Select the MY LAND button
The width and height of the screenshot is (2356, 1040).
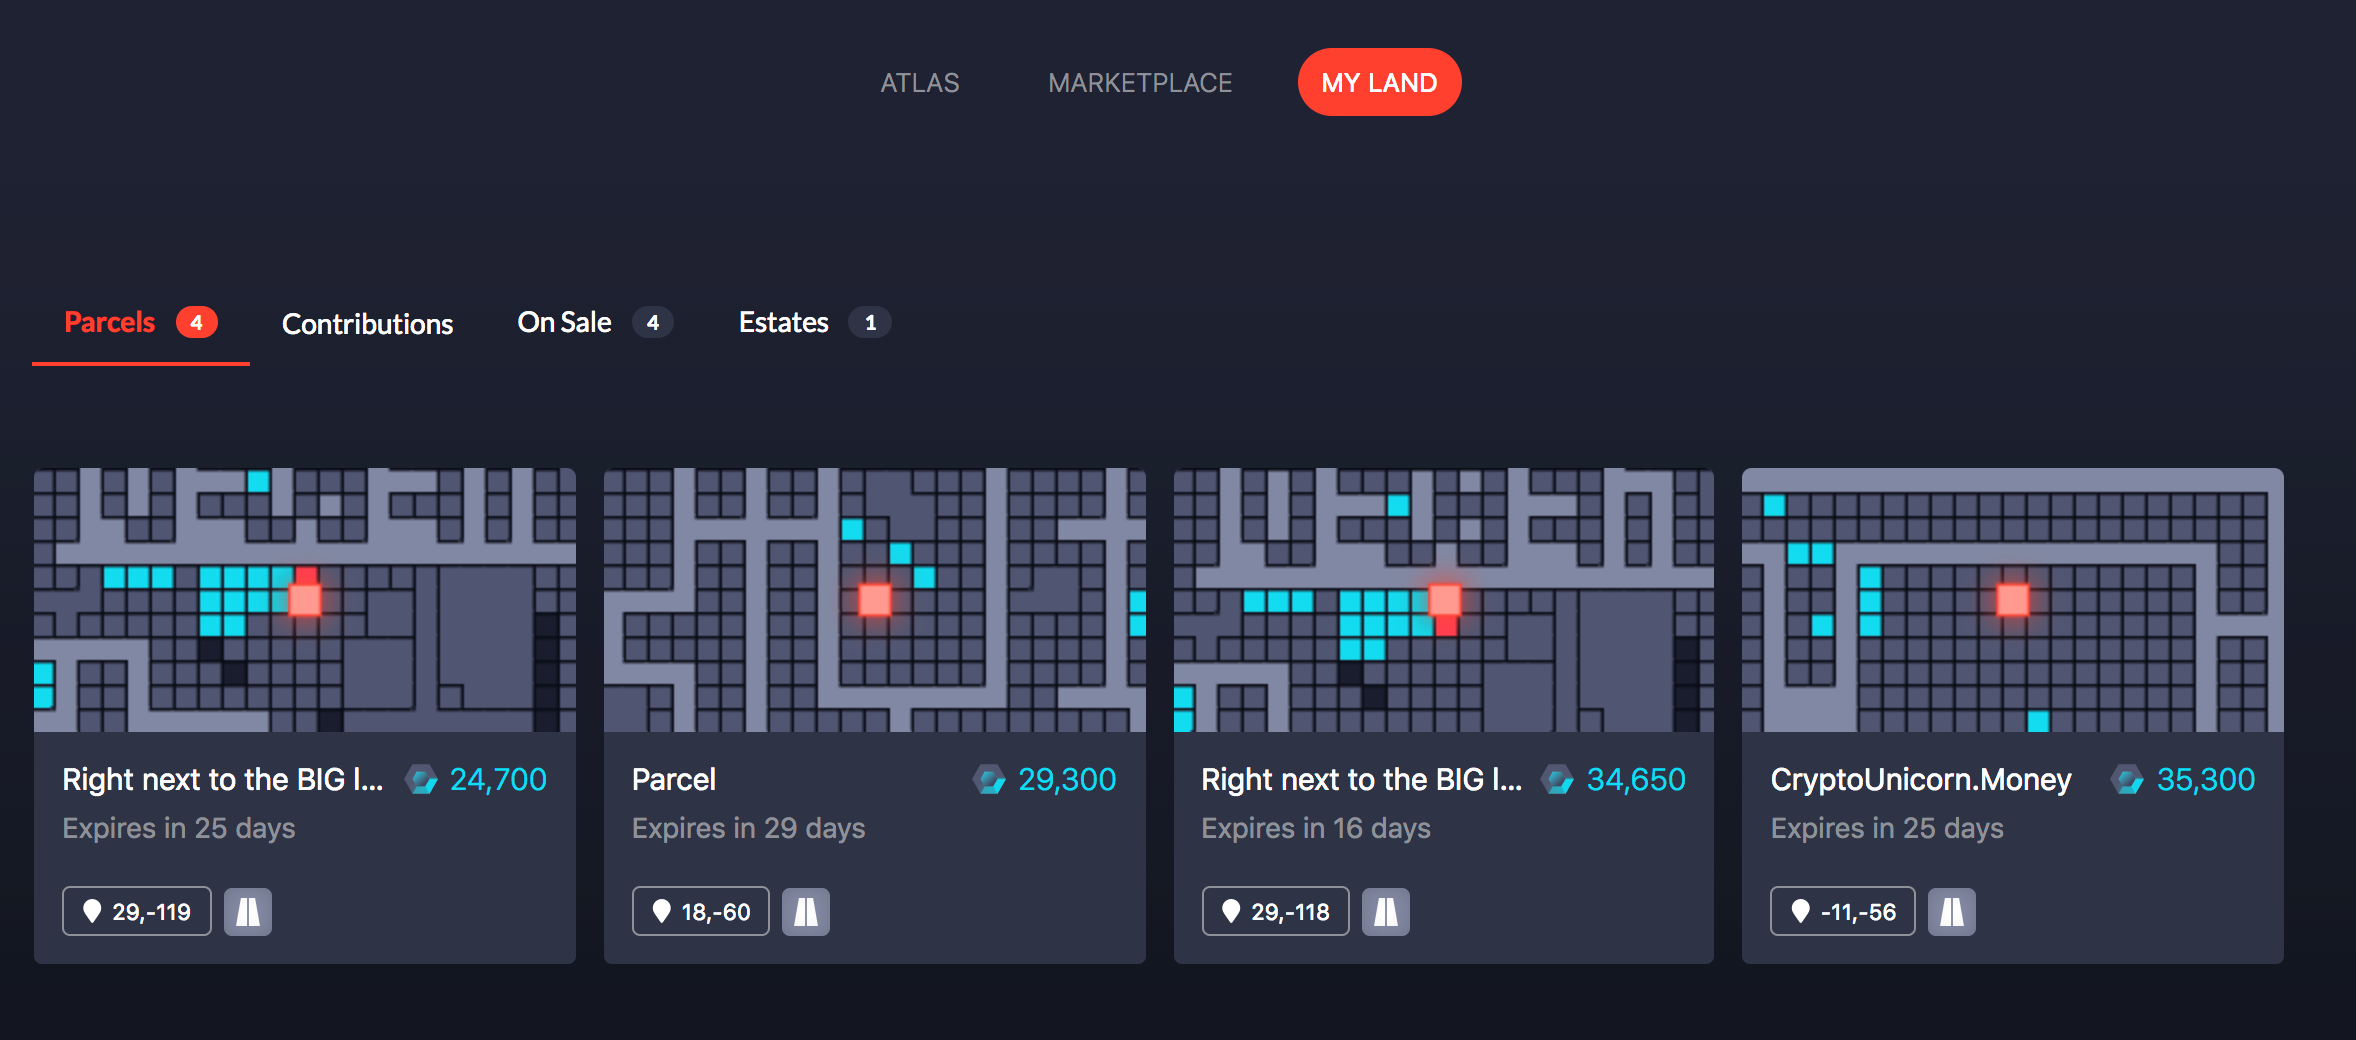click(x=1380, y=82)
